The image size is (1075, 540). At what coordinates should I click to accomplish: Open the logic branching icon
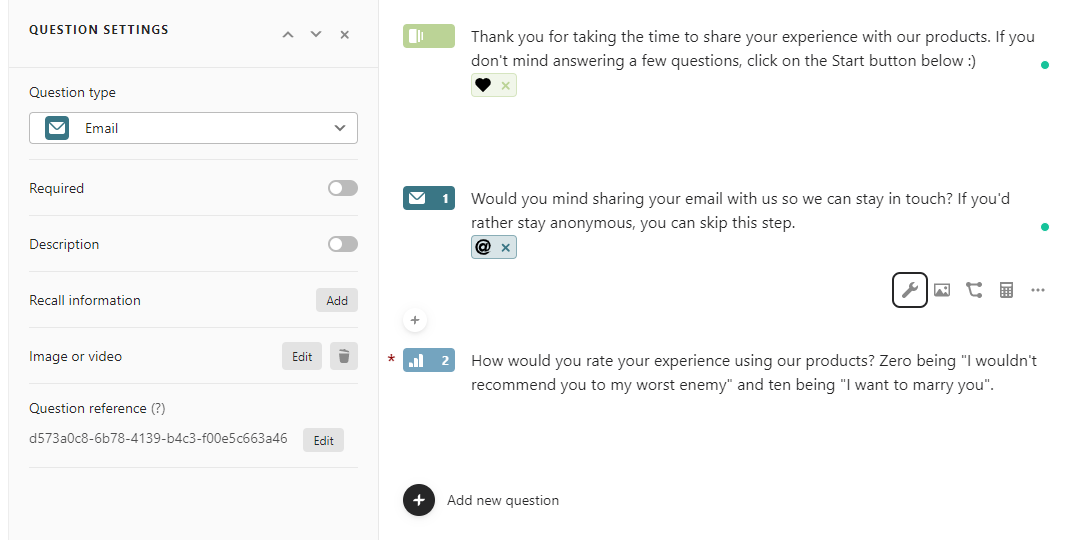974,290
